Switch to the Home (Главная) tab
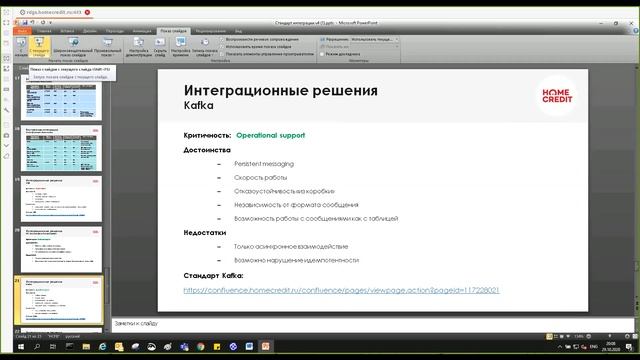The image size is (640, 360). coord(44,31)
